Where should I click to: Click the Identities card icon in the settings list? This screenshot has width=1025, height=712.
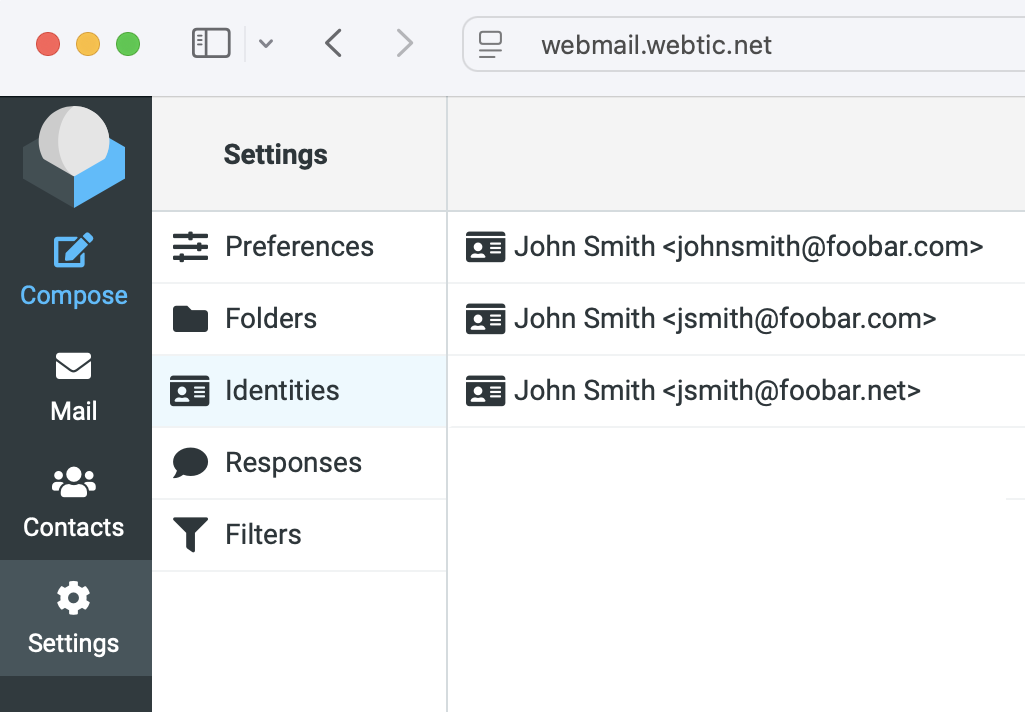pos(190,391)
